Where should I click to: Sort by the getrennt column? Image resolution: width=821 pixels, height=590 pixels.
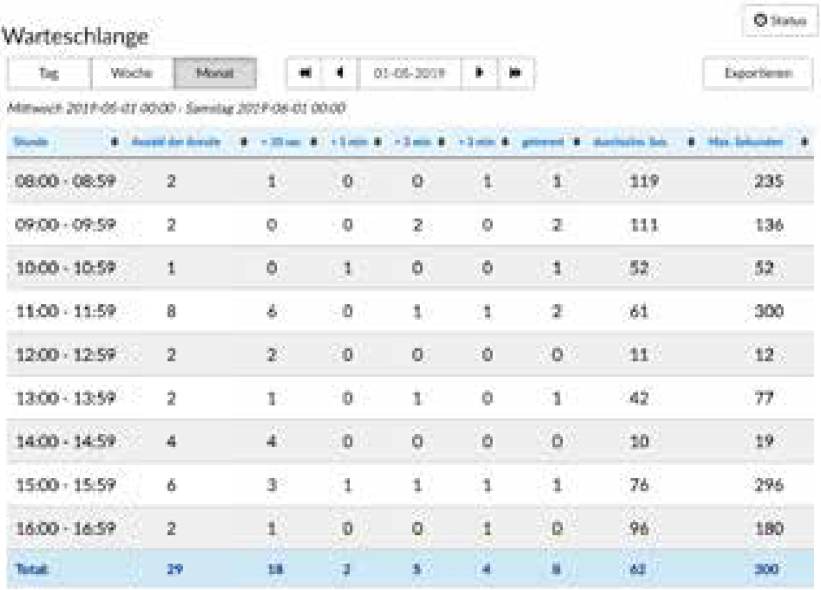pyautogui.click(x=542, y=141)
